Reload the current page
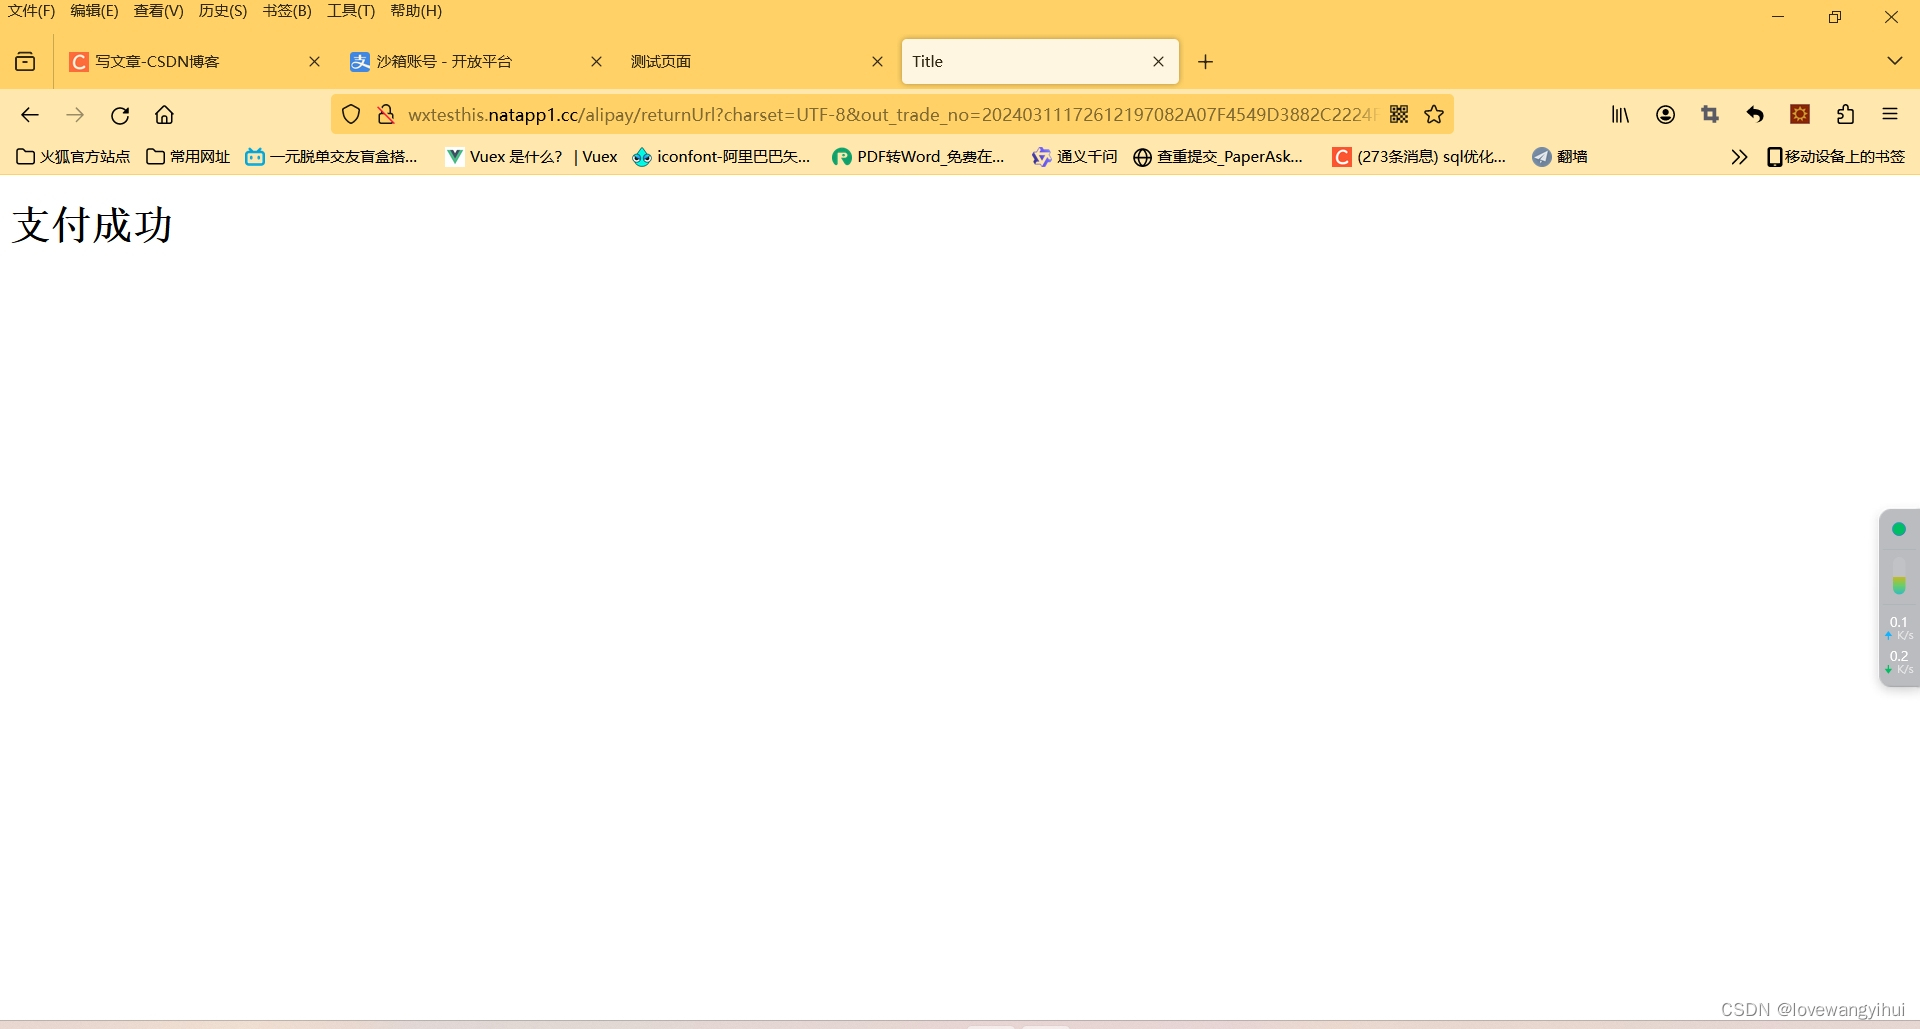 click(x=120, y=115)
